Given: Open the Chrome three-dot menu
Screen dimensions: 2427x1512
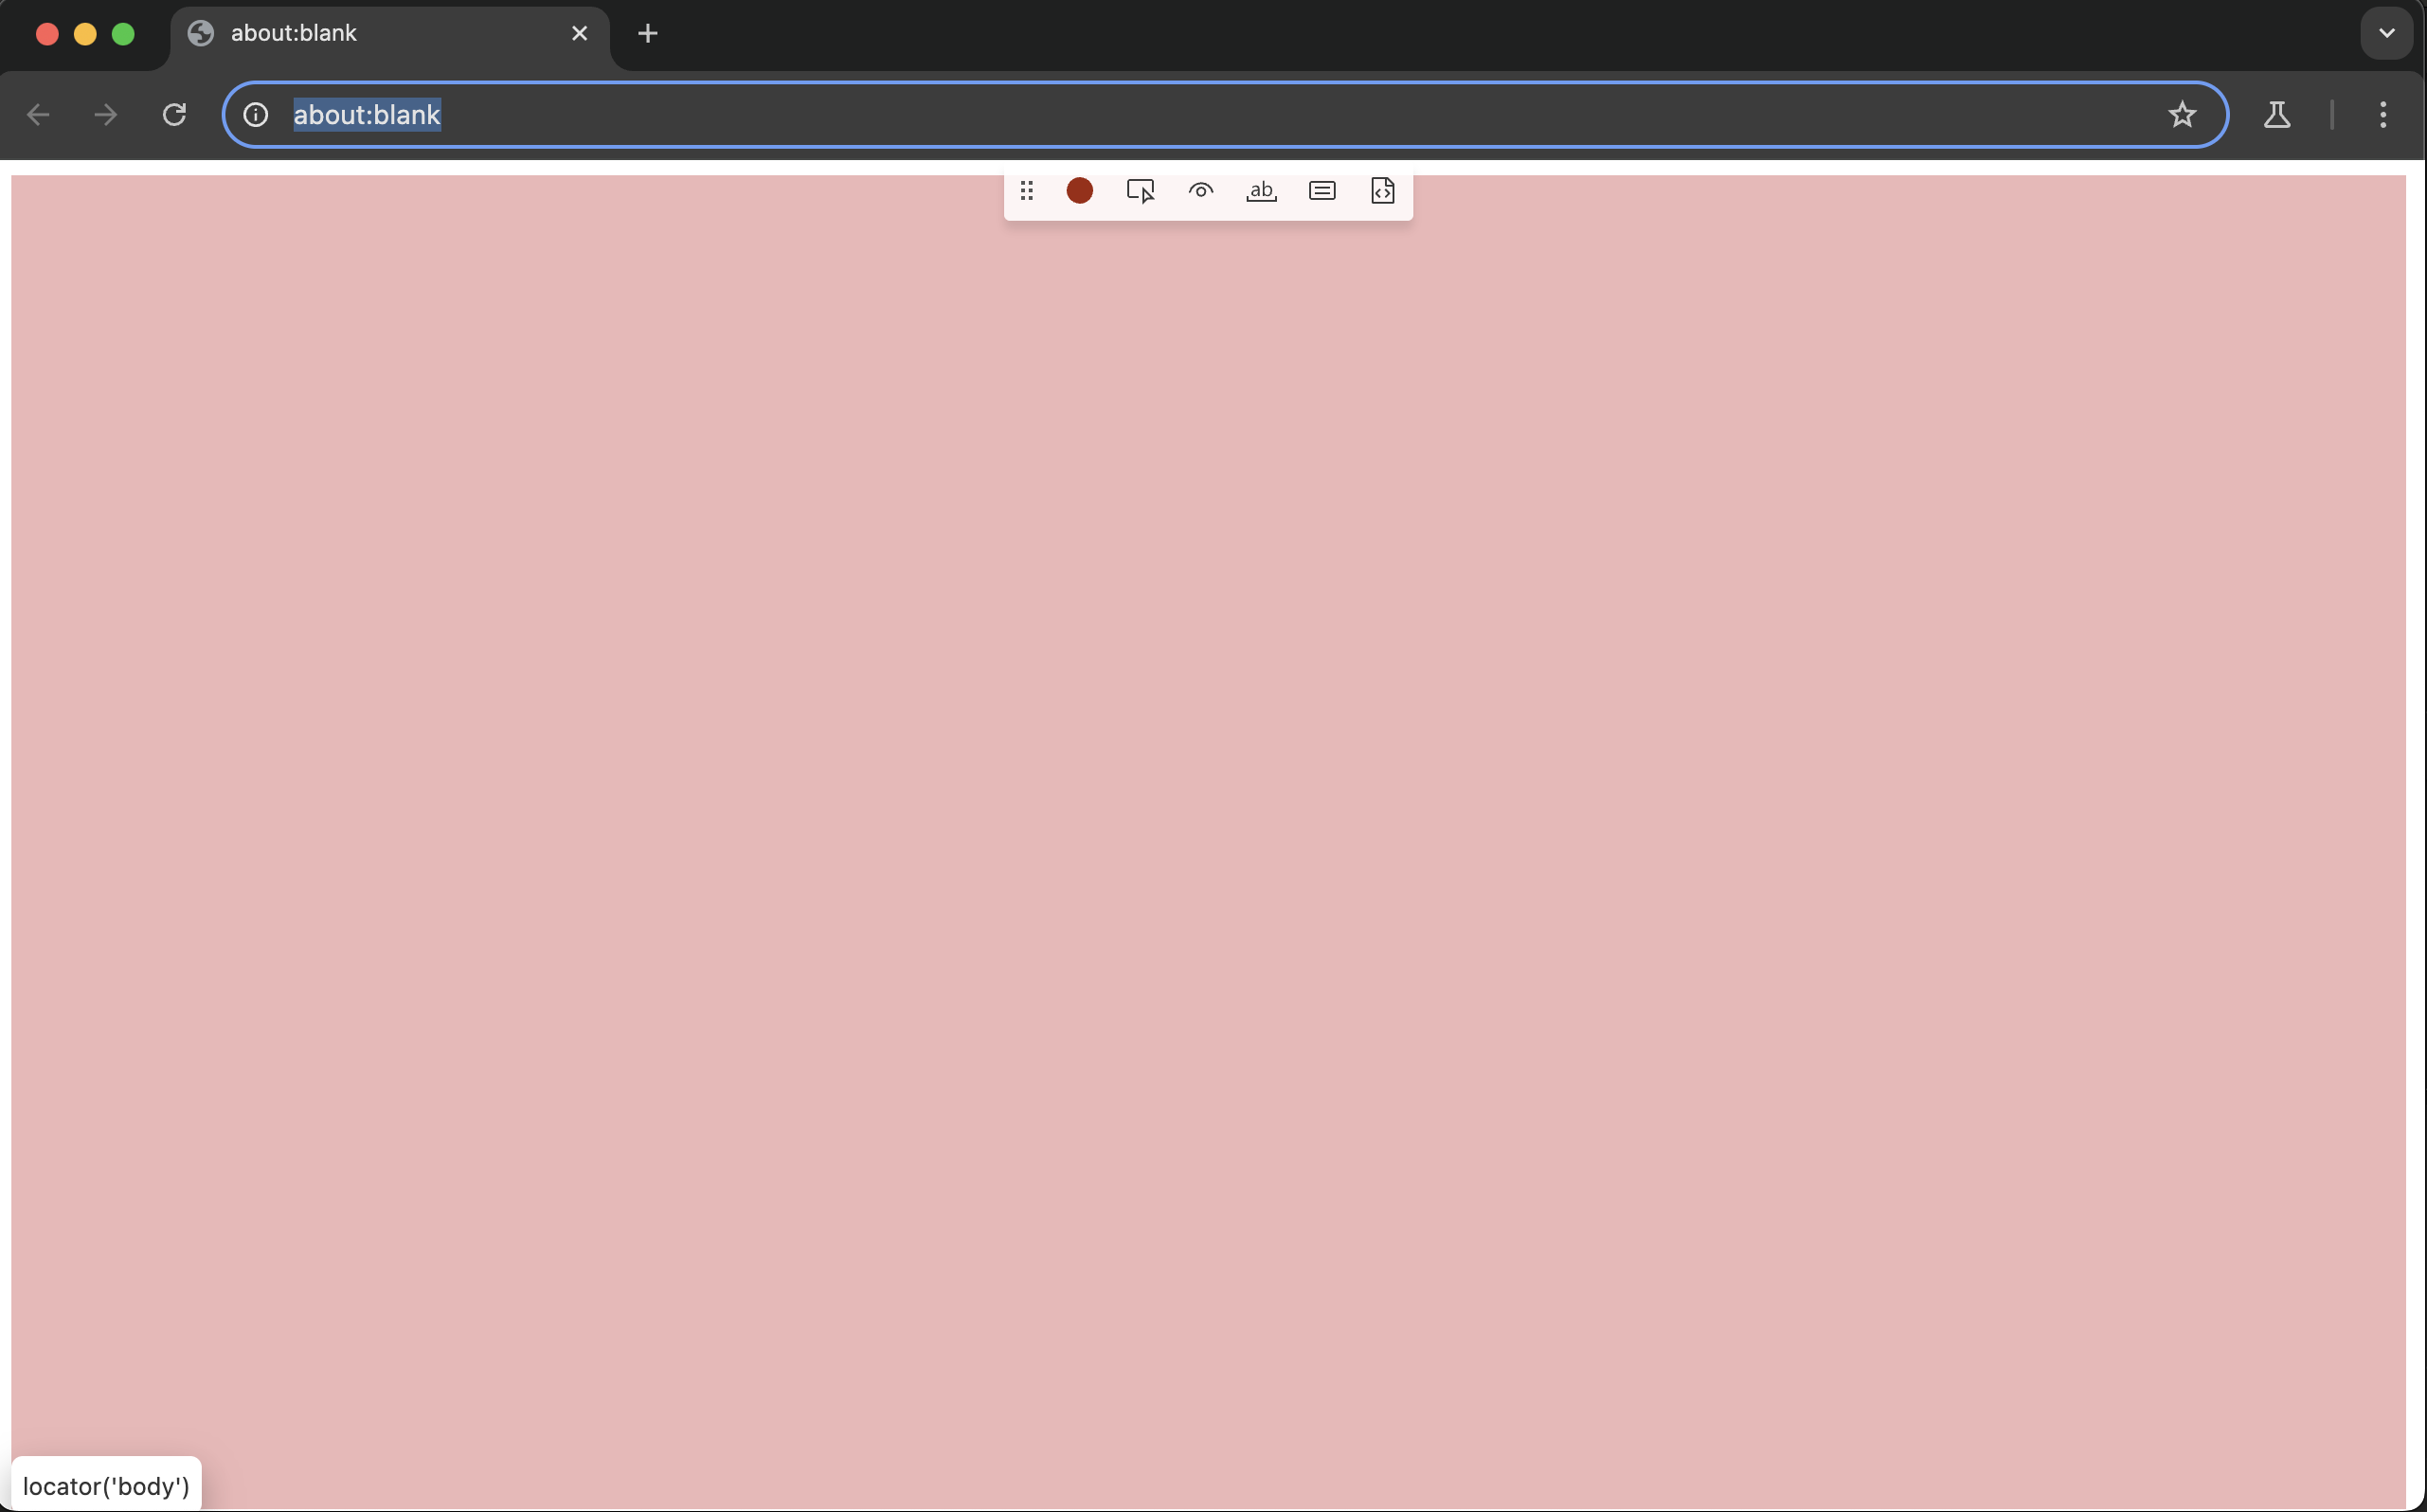Looking at the screenshot, I should (x=2383, y=115).
